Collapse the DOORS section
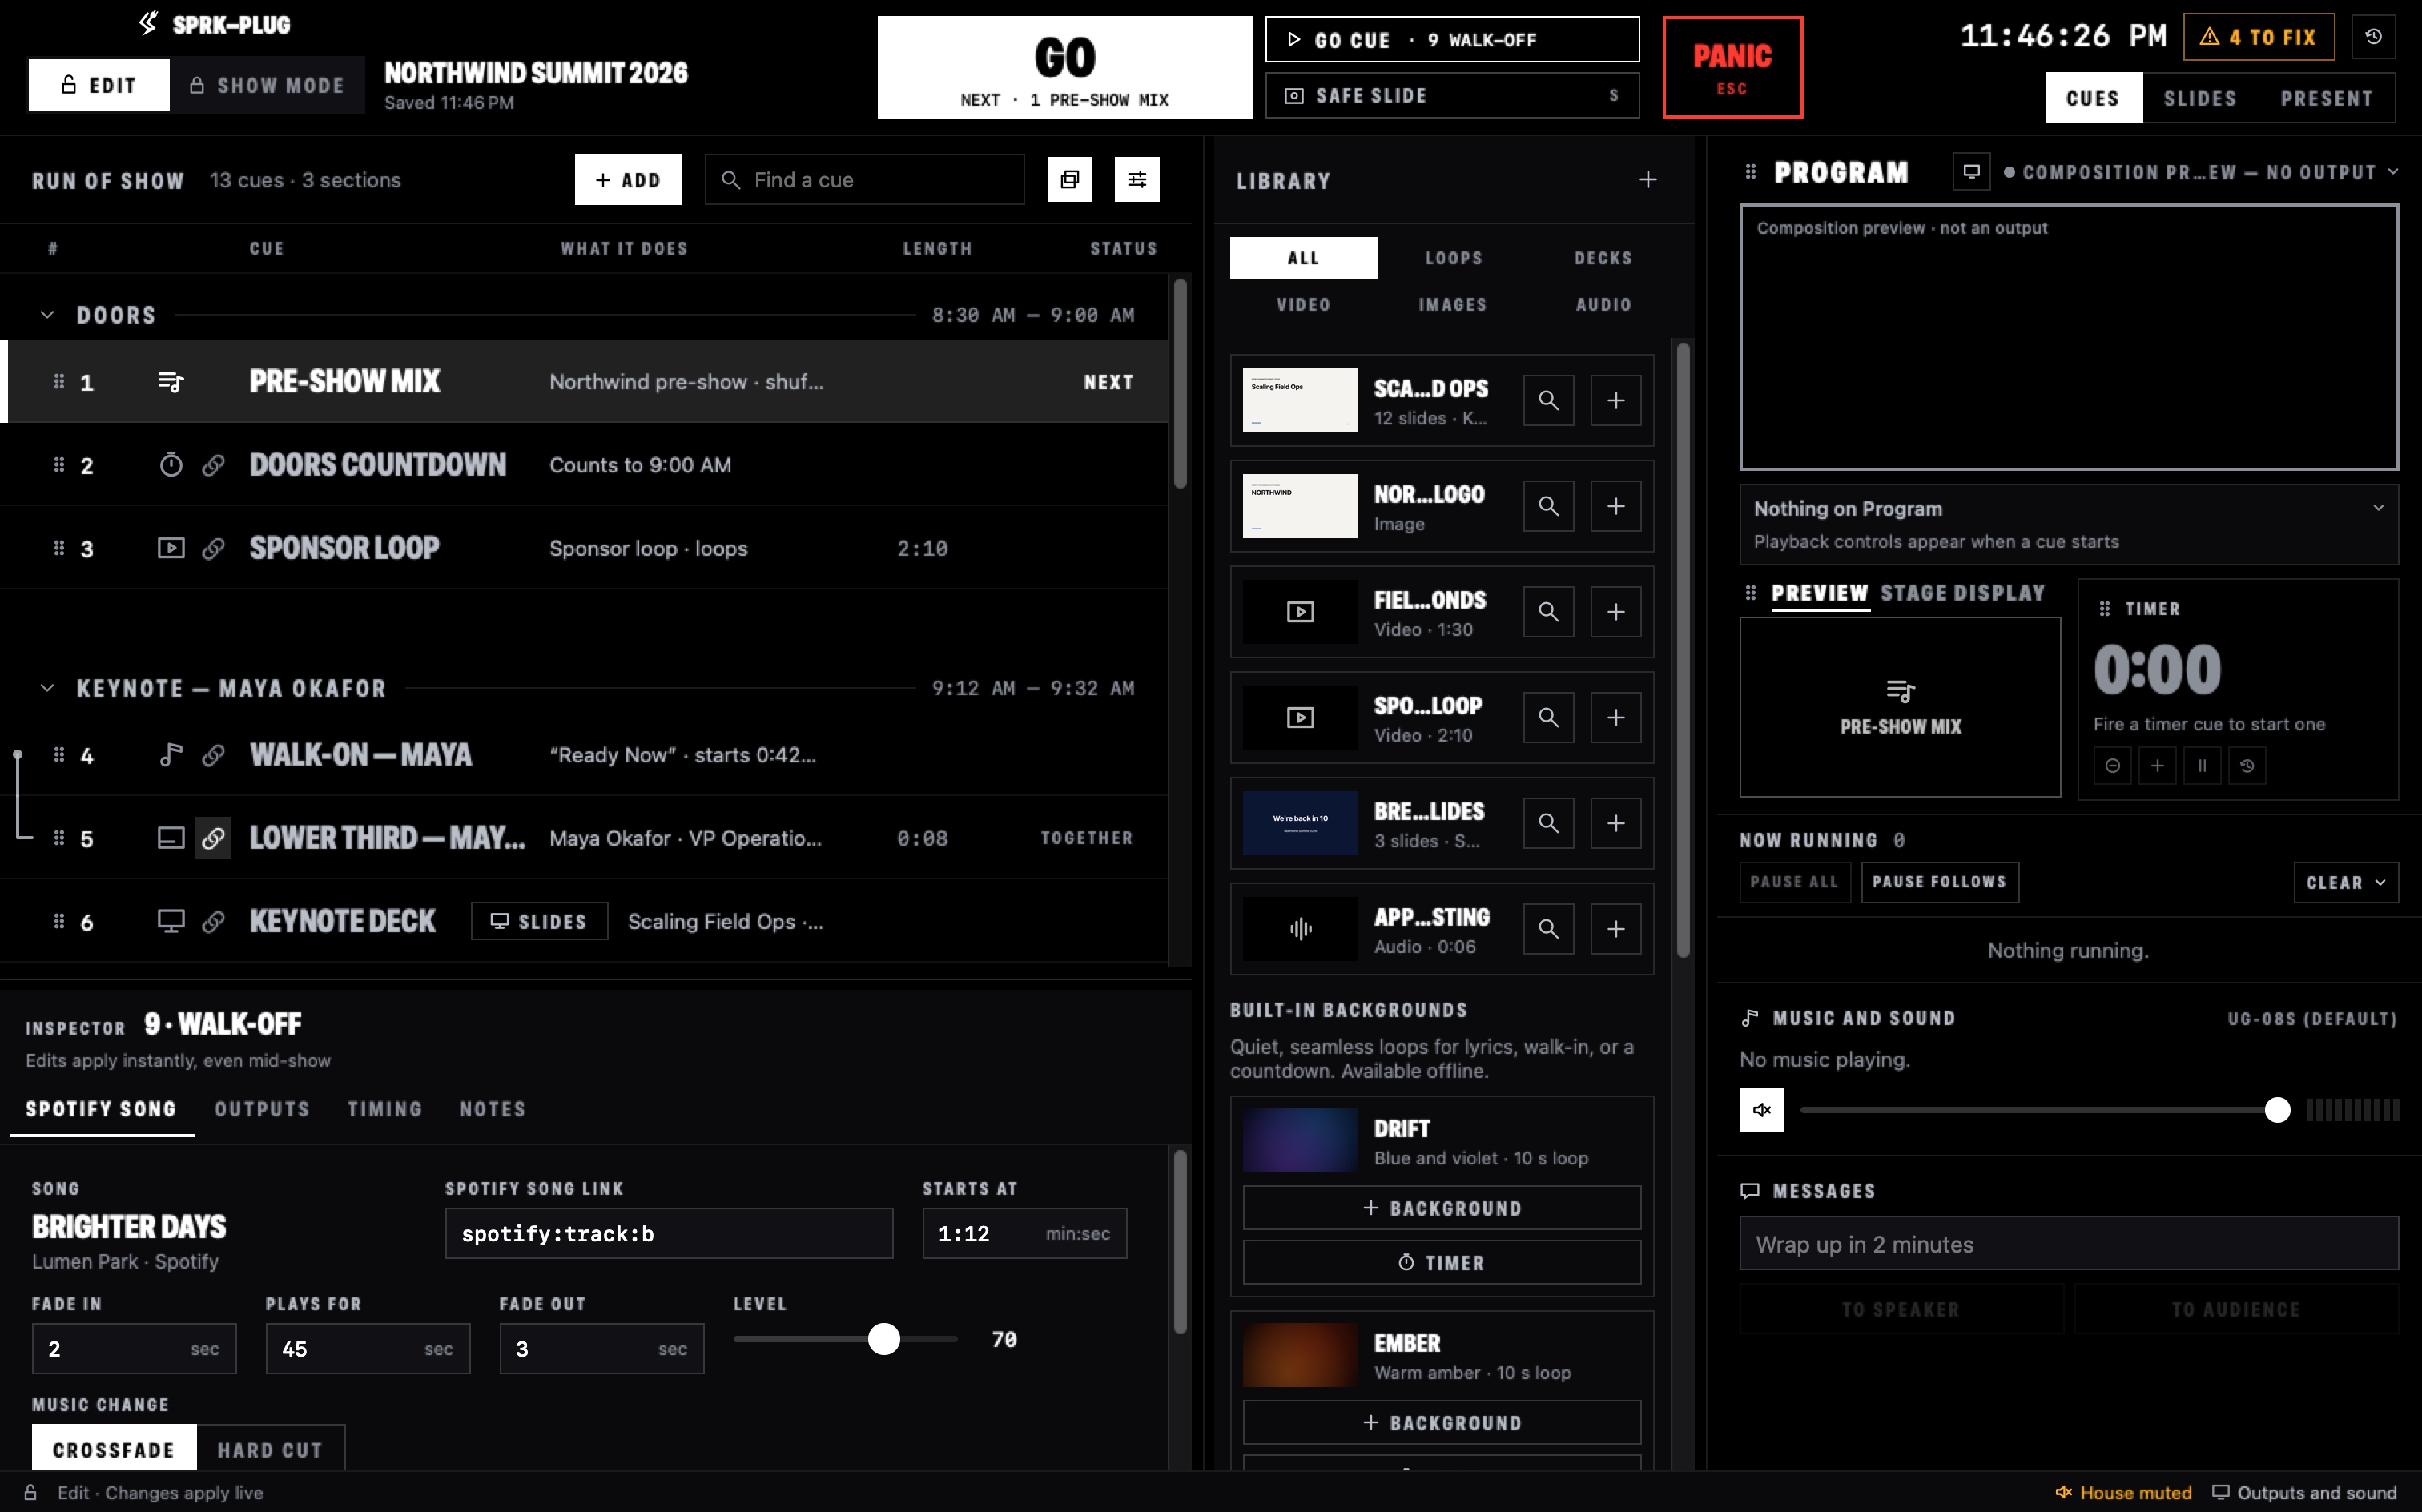This screenshot has width=2422, height=1512. 47,315
